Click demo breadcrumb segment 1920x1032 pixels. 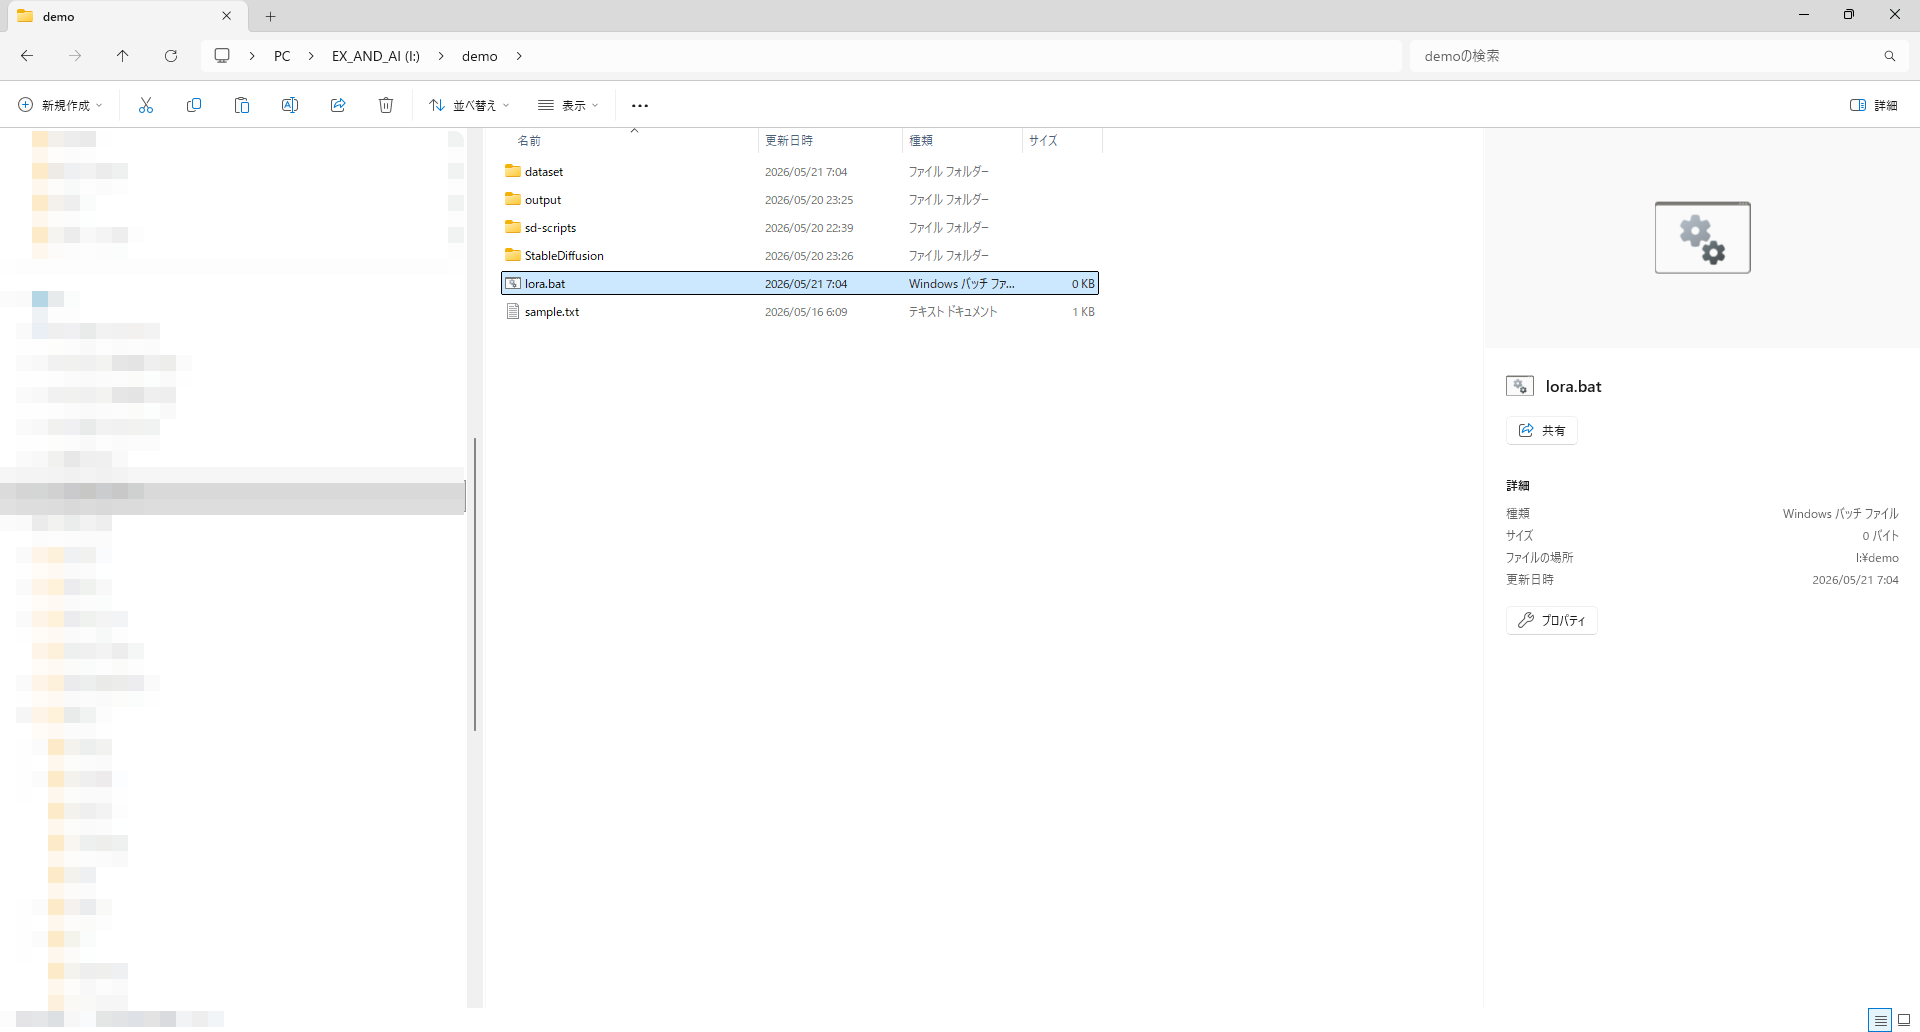pyautogui.click(x=480, y=56)
